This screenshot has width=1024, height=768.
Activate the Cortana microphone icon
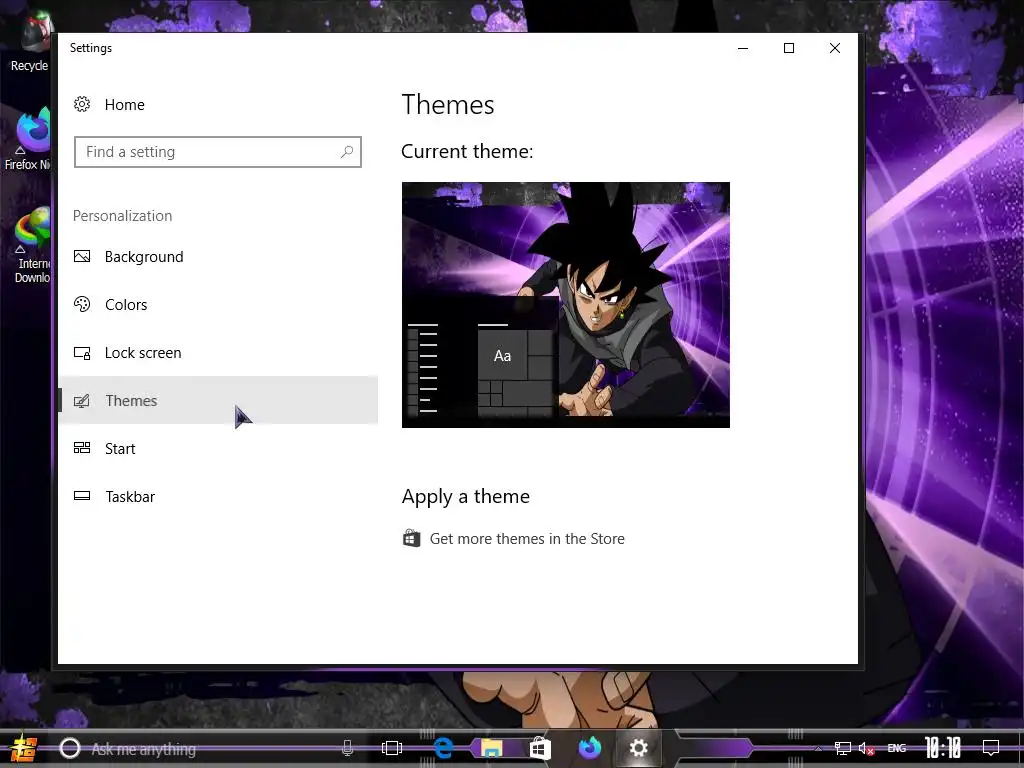click(x=347, y=748)
